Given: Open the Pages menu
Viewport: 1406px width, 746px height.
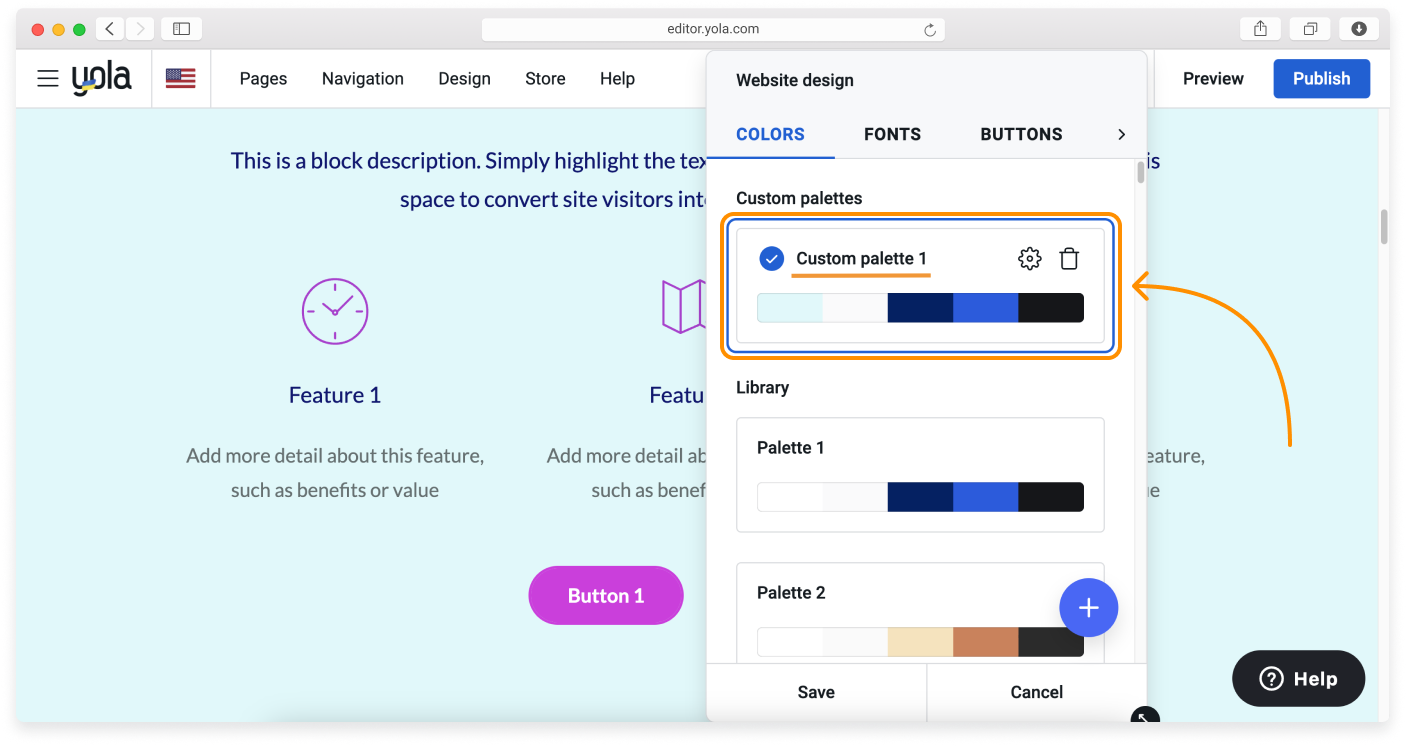Looking at the screenshot, I should coord(263,78).
